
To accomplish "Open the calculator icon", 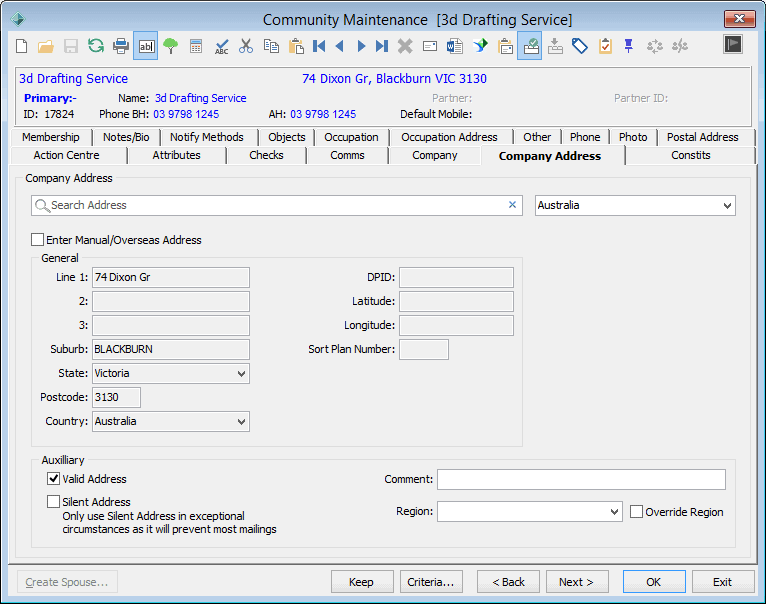I will (196, 46).
